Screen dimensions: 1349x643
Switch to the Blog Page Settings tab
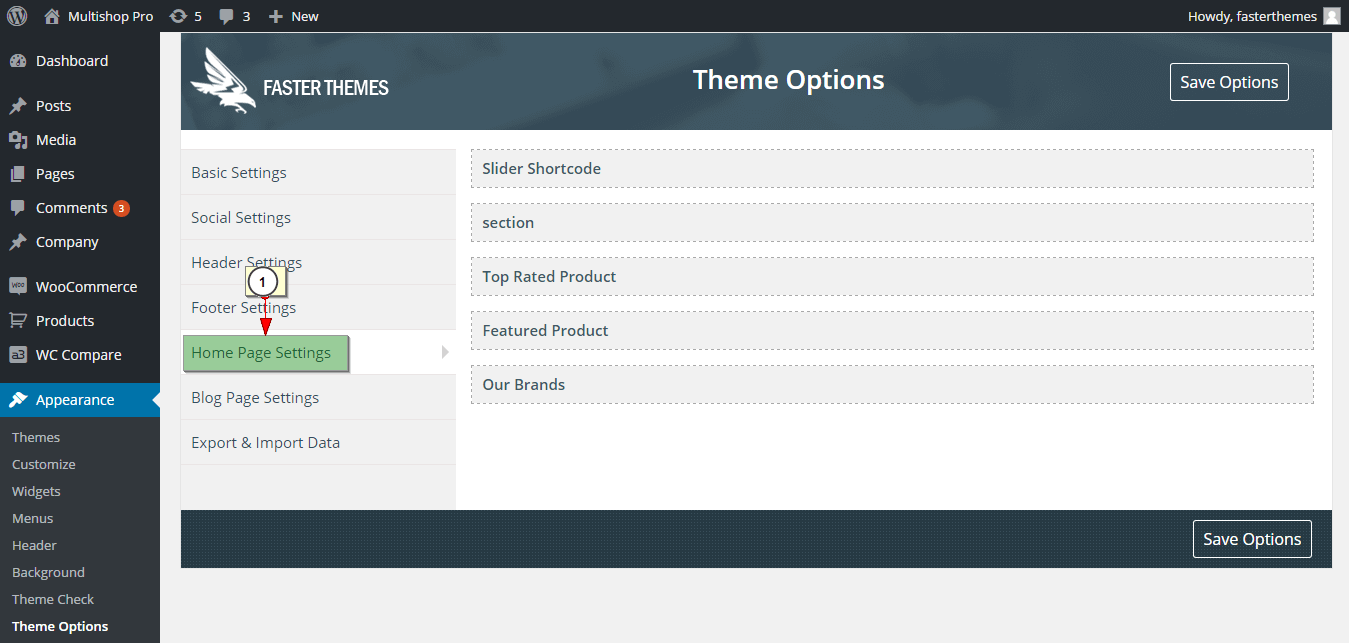318,398
